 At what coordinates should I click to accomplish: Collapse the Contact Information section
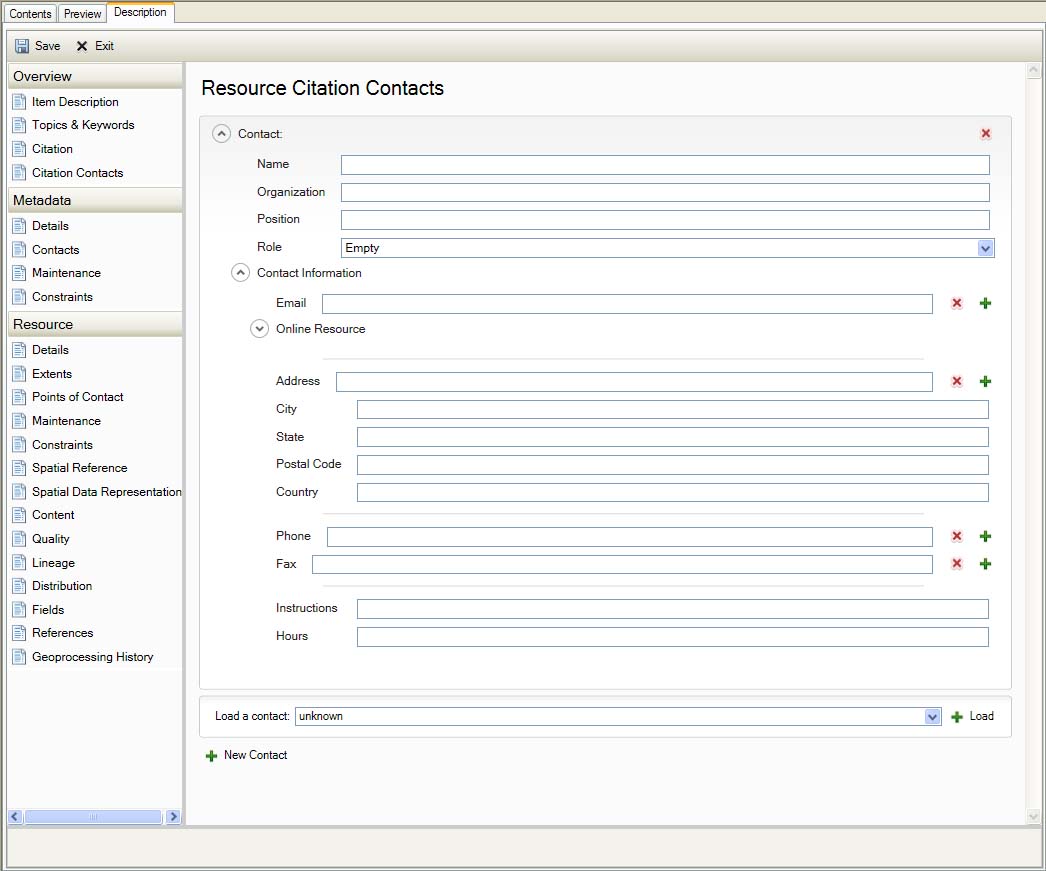(x=240, y=273)
